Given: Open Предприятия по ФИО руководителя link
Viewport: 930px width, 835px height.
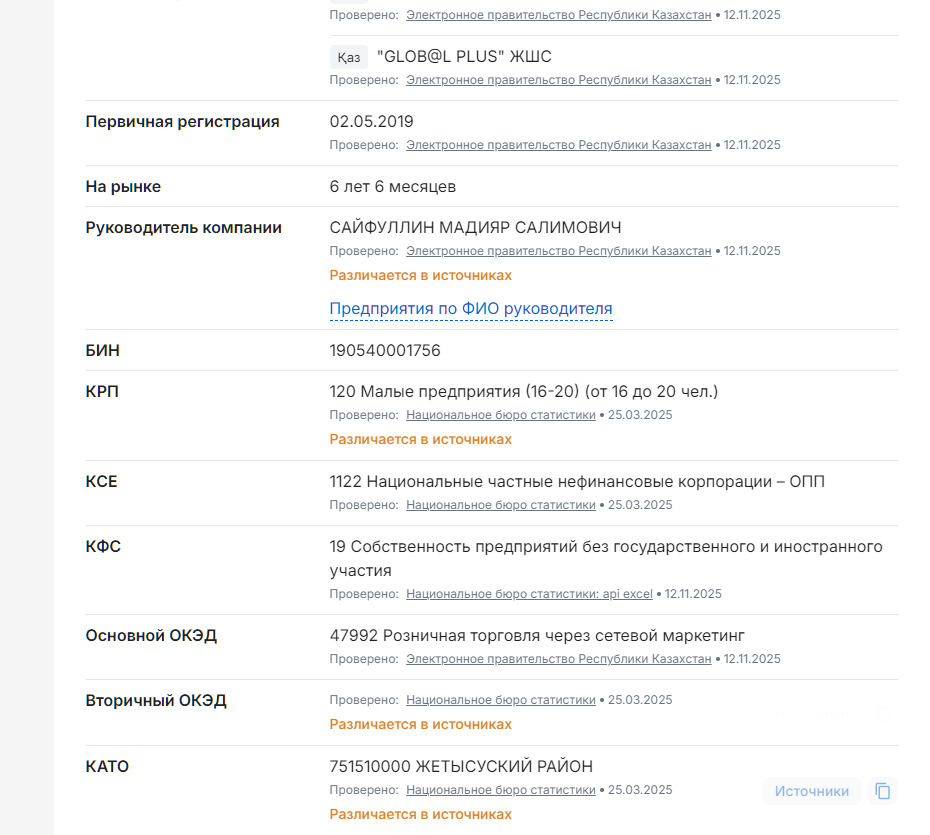Looking at the screenshot, I should 471,309.
